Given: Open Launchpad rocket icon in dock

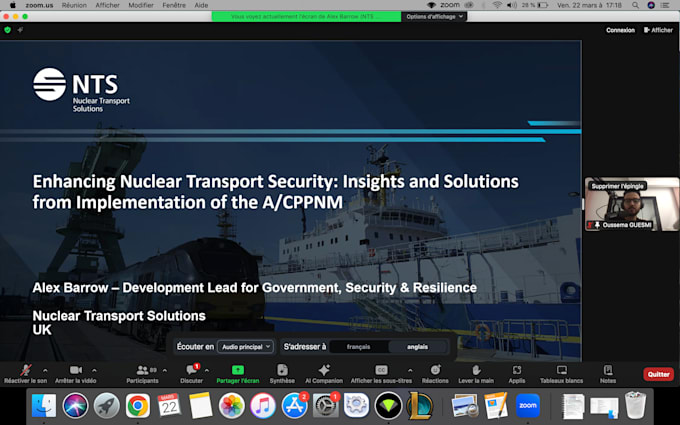Looking at the screenshot, I should 107,406.
